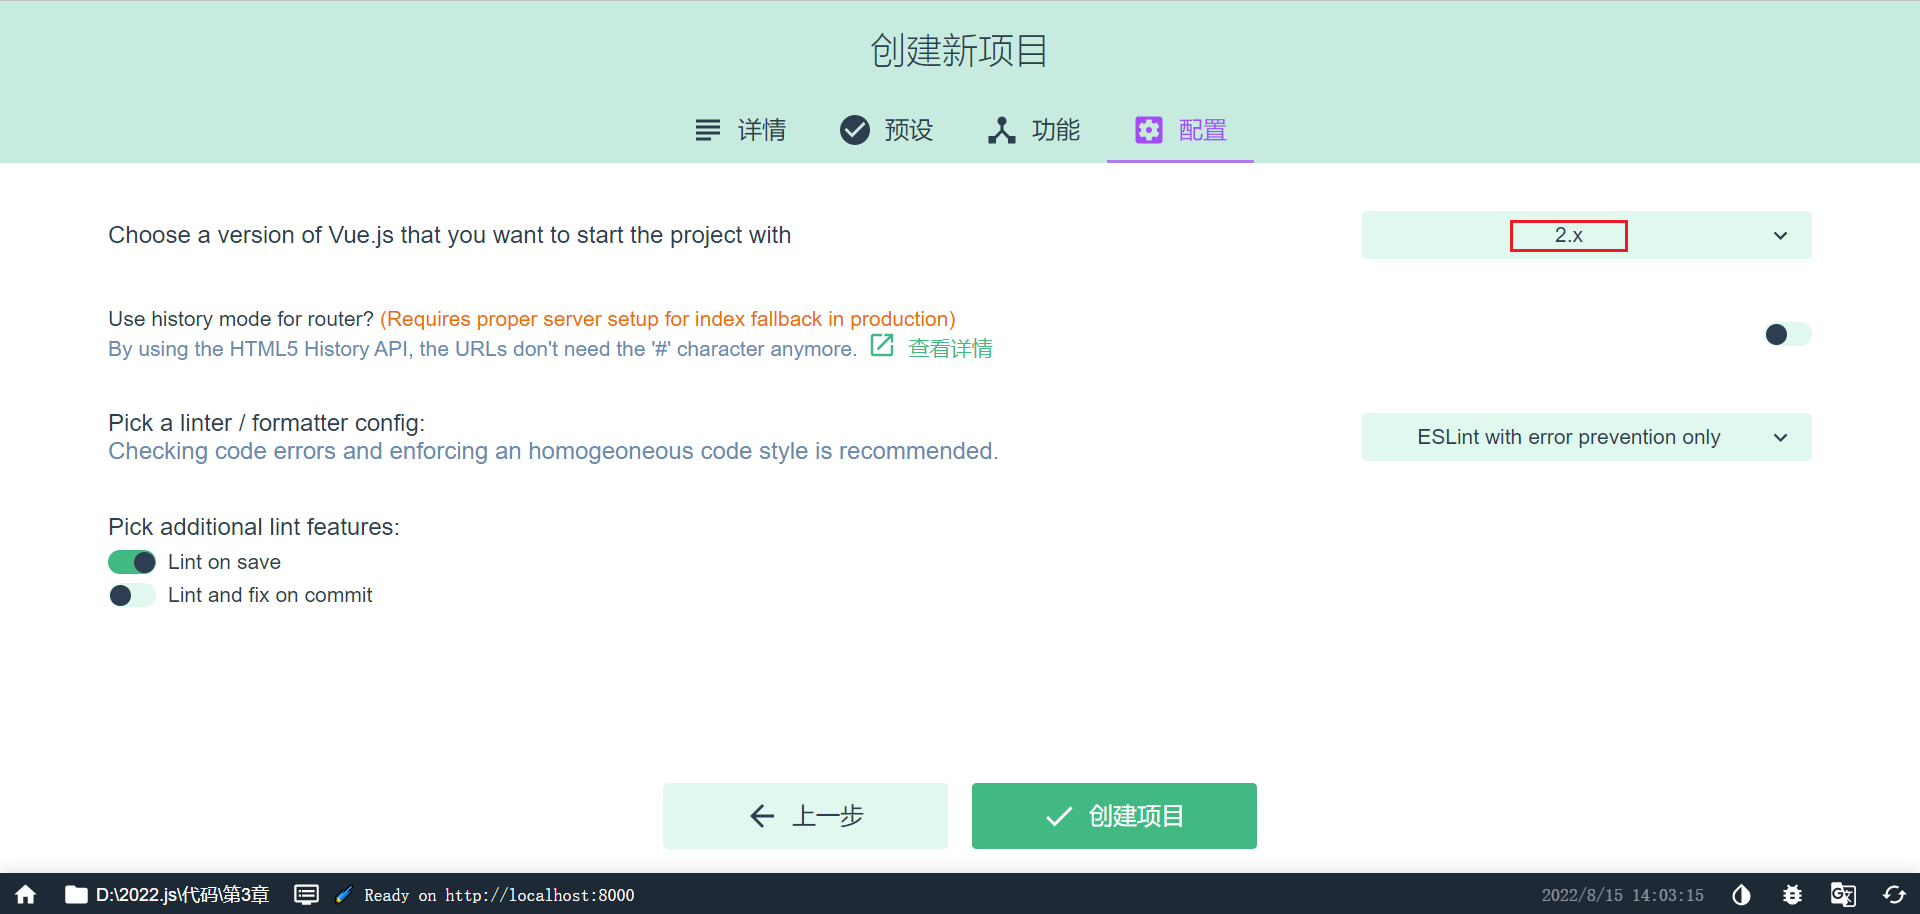Expand the Vue version dropdown arrow

click(1781, 236)
